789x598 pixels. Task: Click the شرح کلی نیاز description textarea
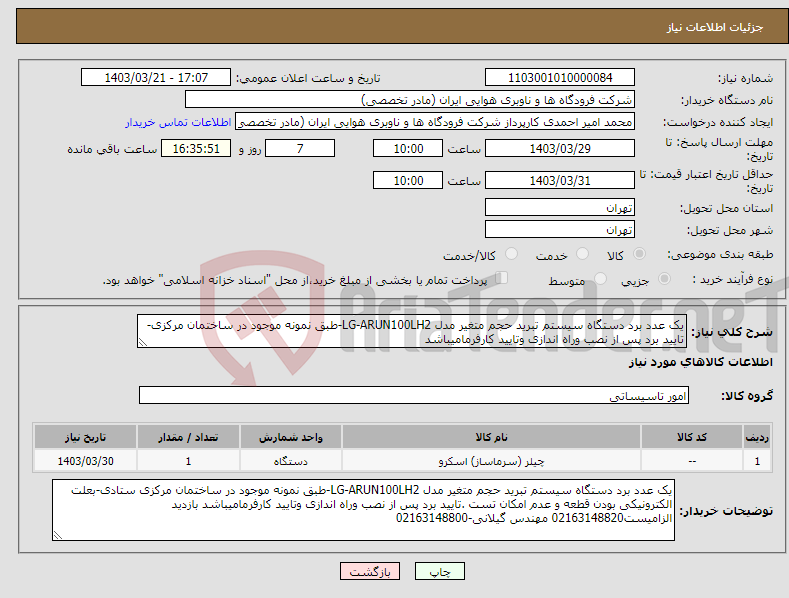click(x=412, y=331)
